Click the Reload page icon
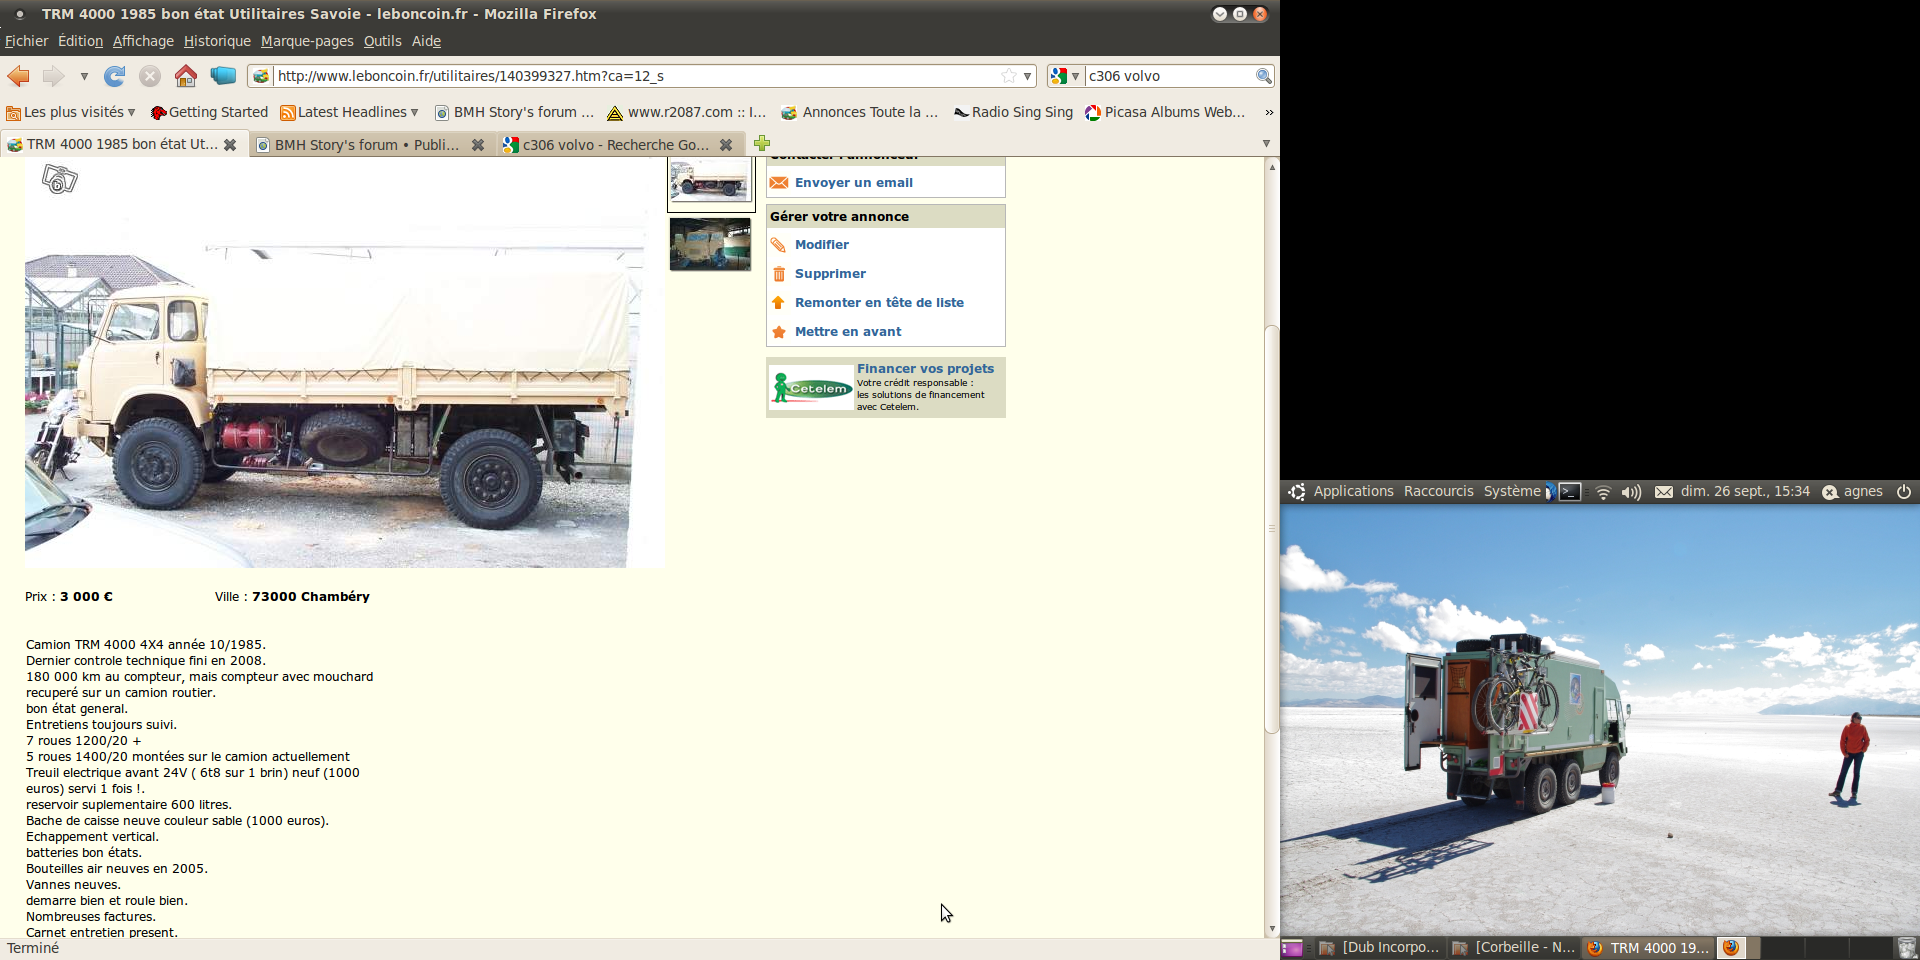Screen dimensions: 1920x960 (x=115, y=76)
